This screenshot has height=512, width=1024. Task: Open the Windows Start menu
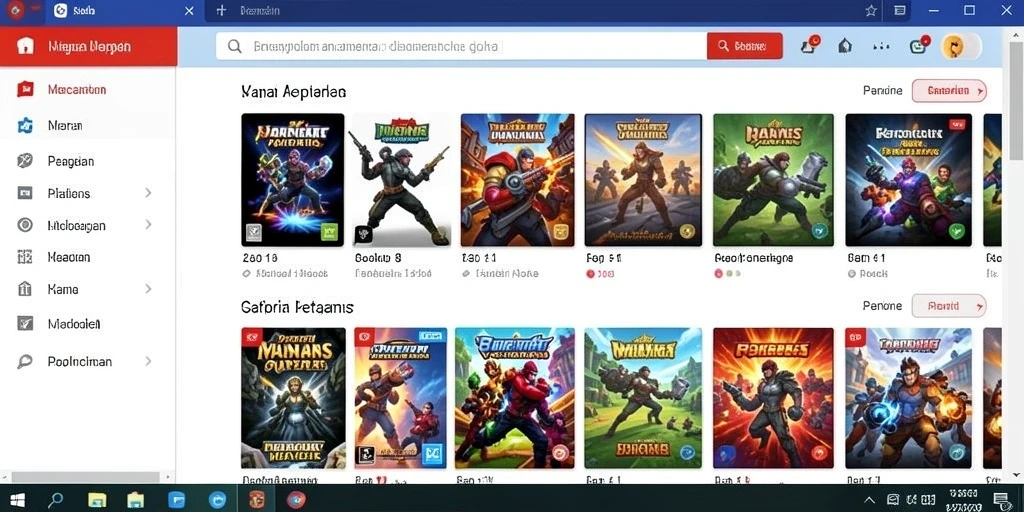pyautogui.click(x=18, y=500)
